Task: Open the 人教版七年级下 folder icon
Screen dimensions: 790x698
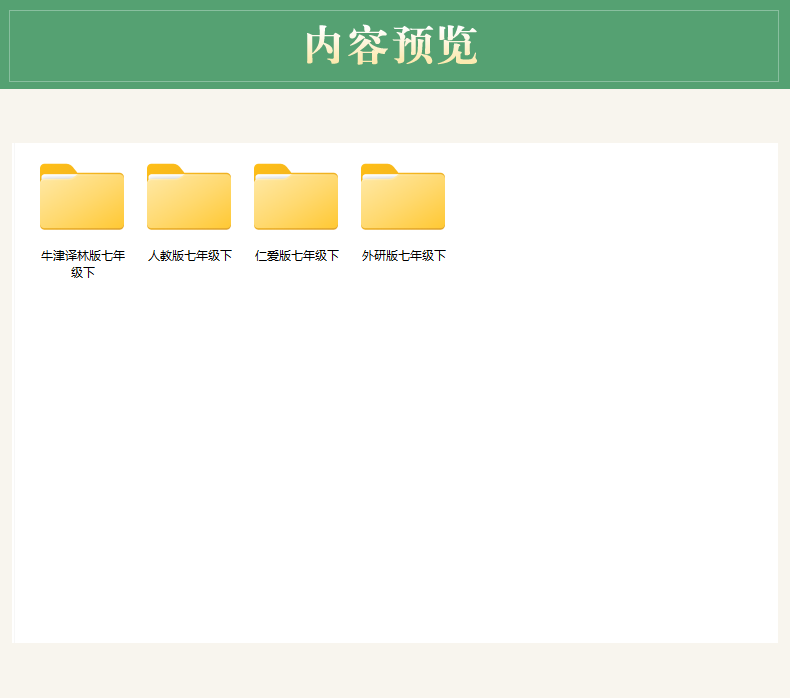Action: click(x=189, y=197)
